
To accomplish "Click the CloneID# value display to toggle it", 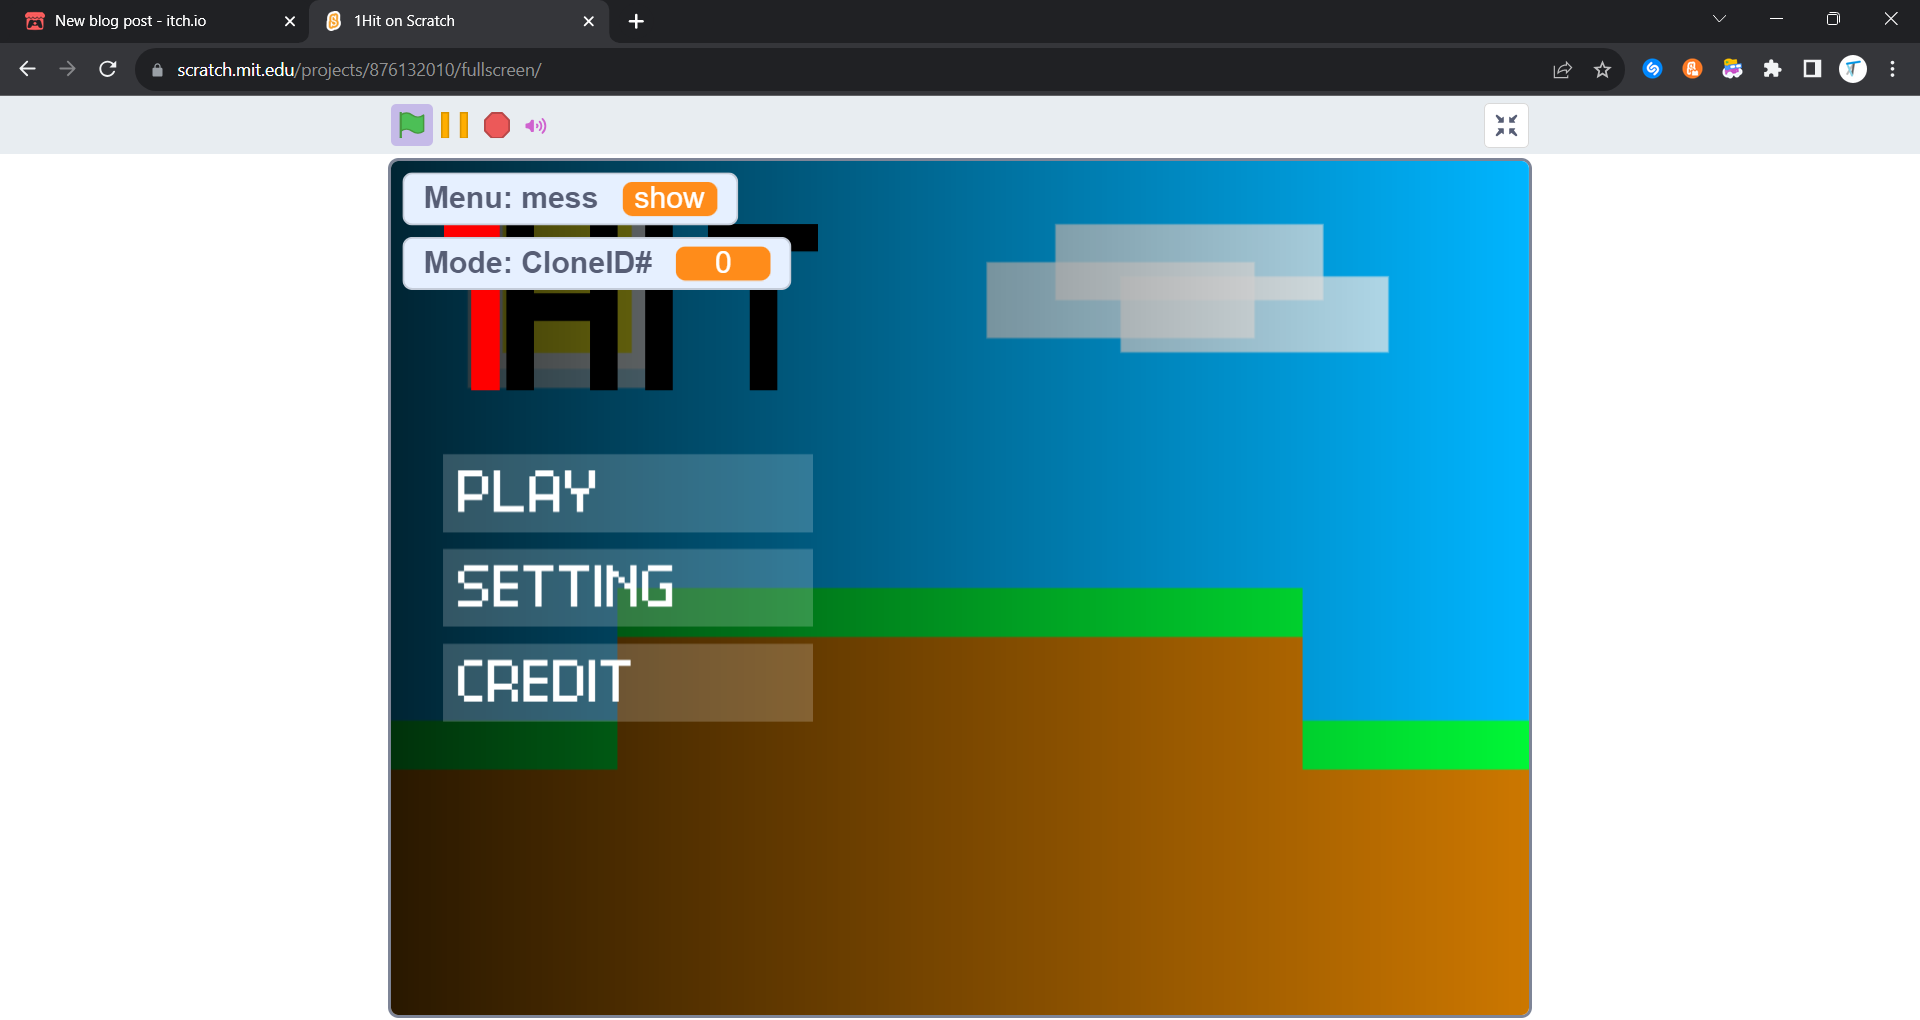I will point(723,263).
